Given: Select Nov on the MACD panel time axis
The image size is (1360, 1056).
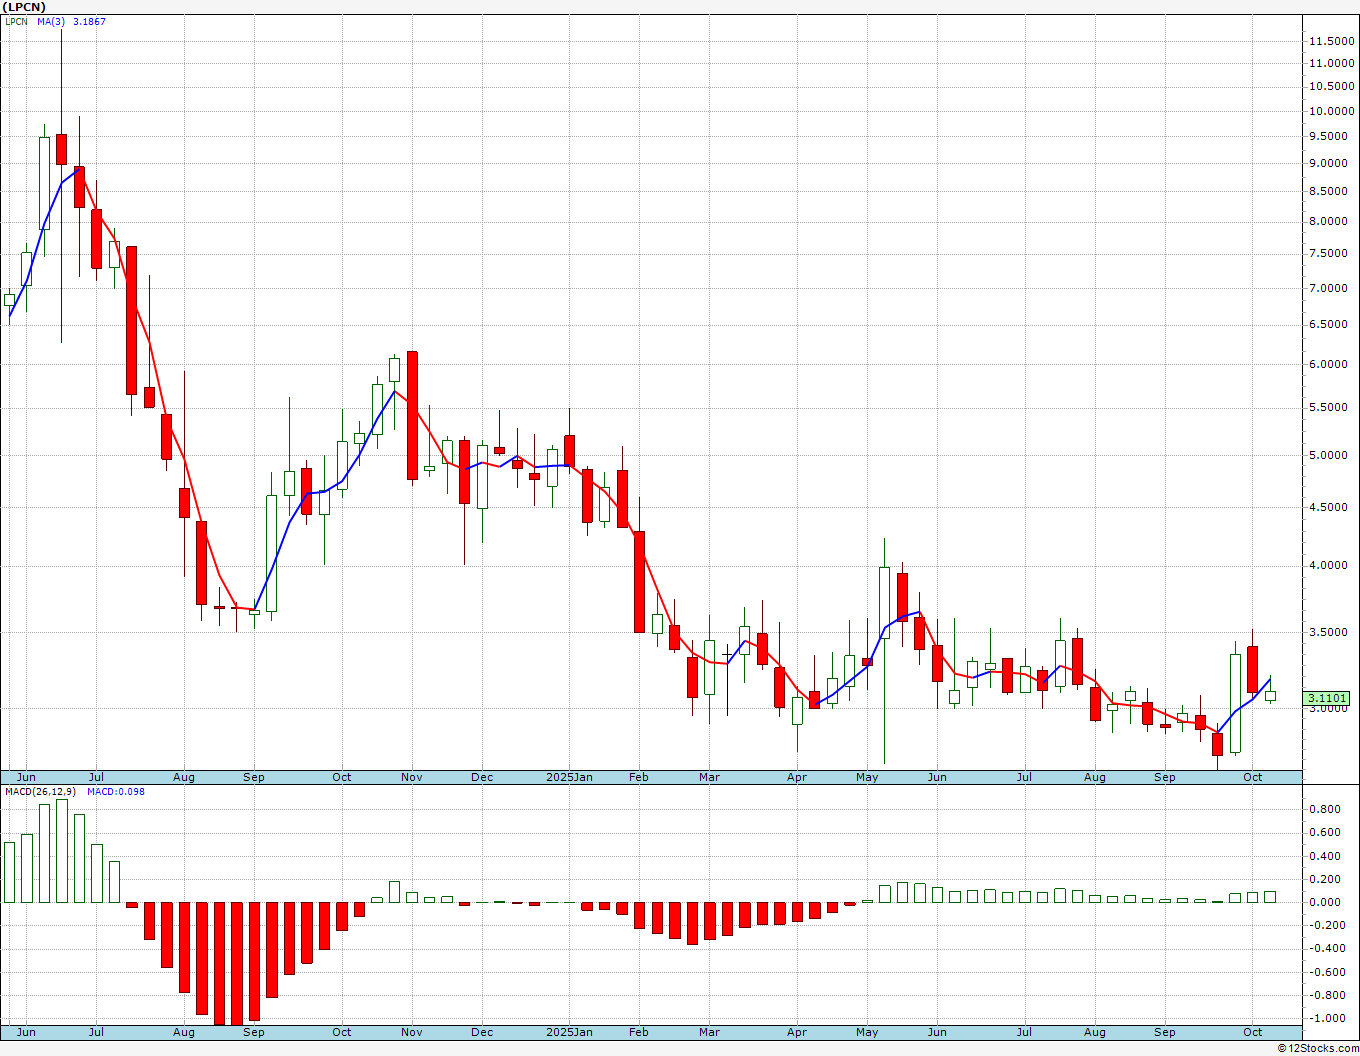Looking at the screenshot, I should 411,1032.
